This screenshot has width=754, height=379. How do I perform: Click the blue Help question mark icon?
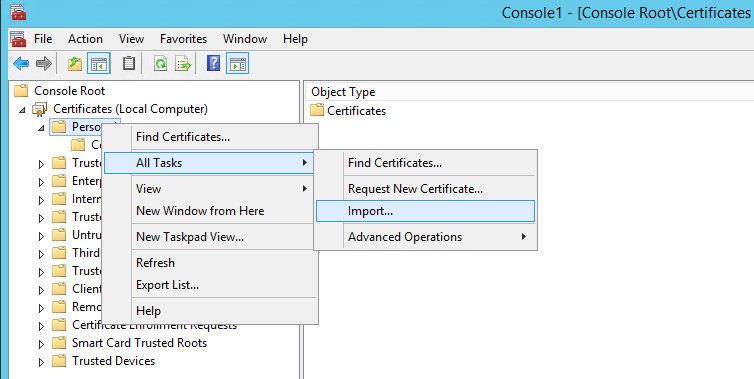coord(213,63)
